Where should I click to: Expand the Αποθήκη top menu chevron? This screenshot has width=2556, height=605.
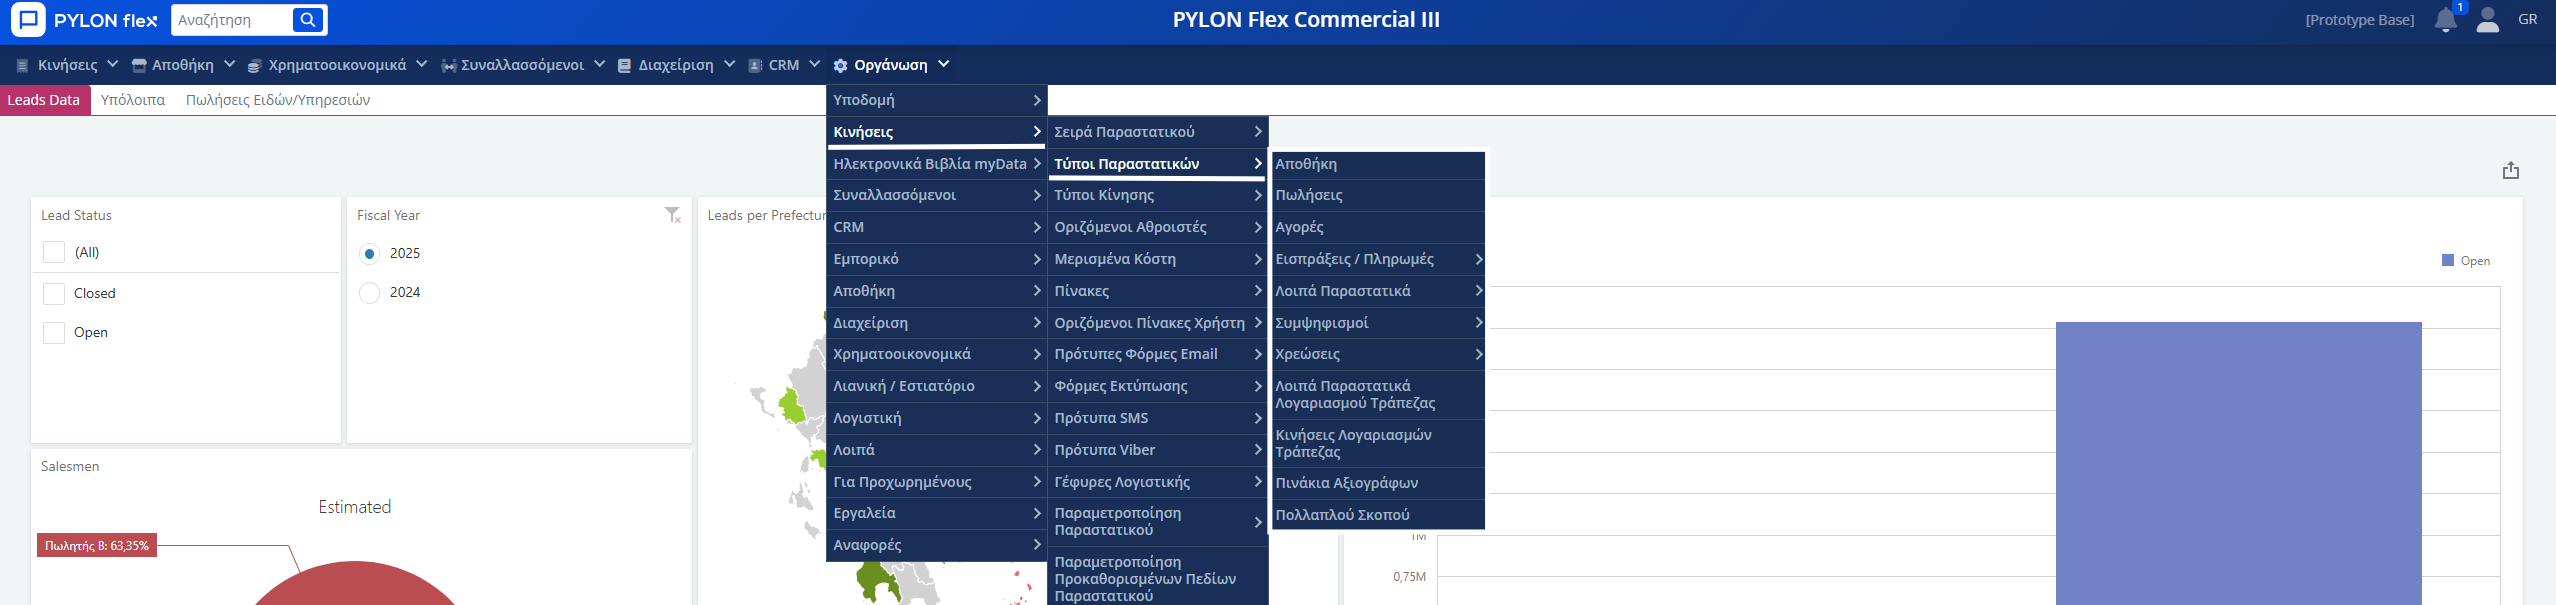coord(229,64)
